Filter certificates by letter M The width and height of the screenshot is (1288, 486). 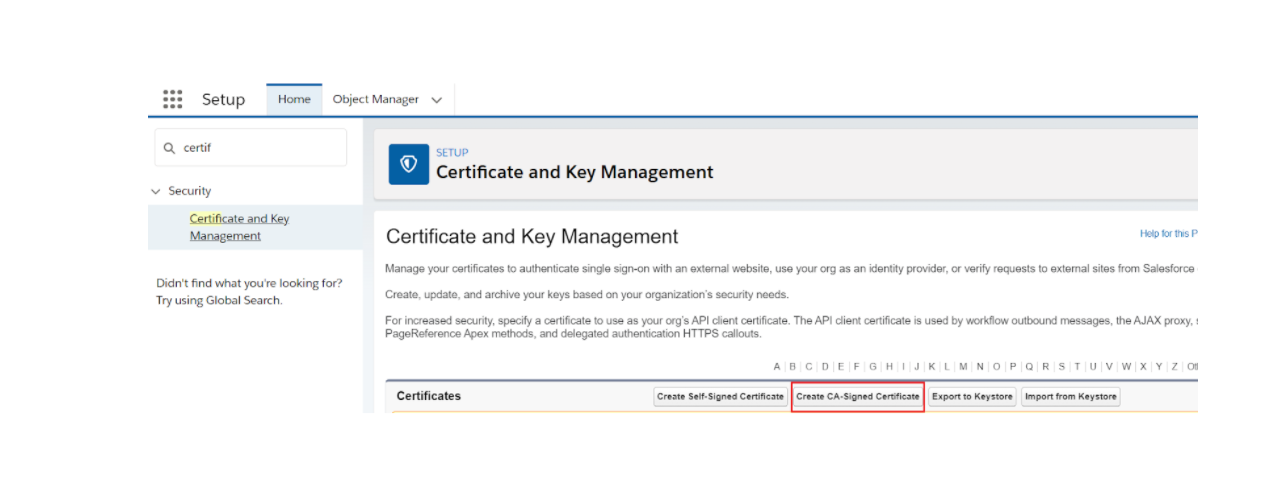(963, 367)
